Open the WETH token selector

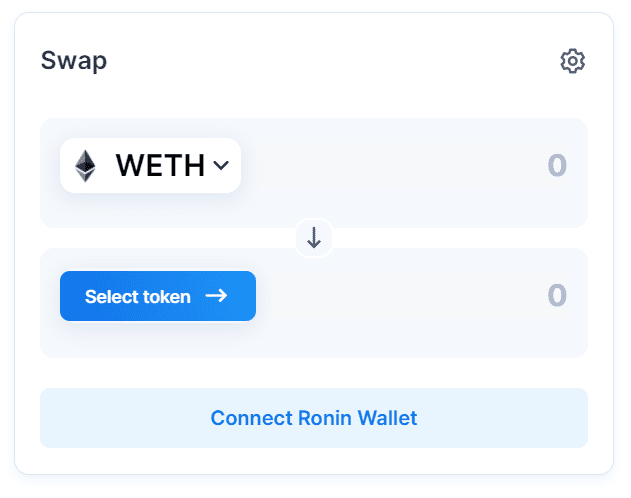click(x=150, y=165)
